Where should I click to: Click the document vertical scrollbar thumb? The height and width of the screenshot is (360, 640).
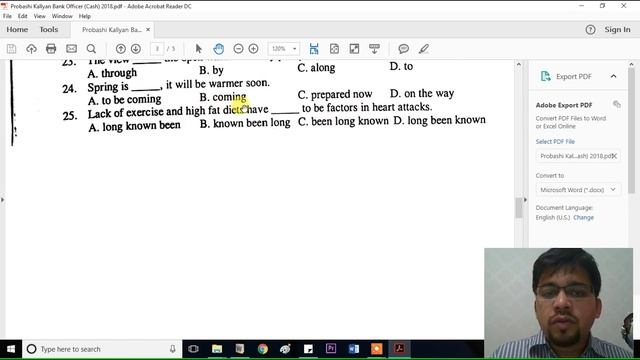[519, 208]
